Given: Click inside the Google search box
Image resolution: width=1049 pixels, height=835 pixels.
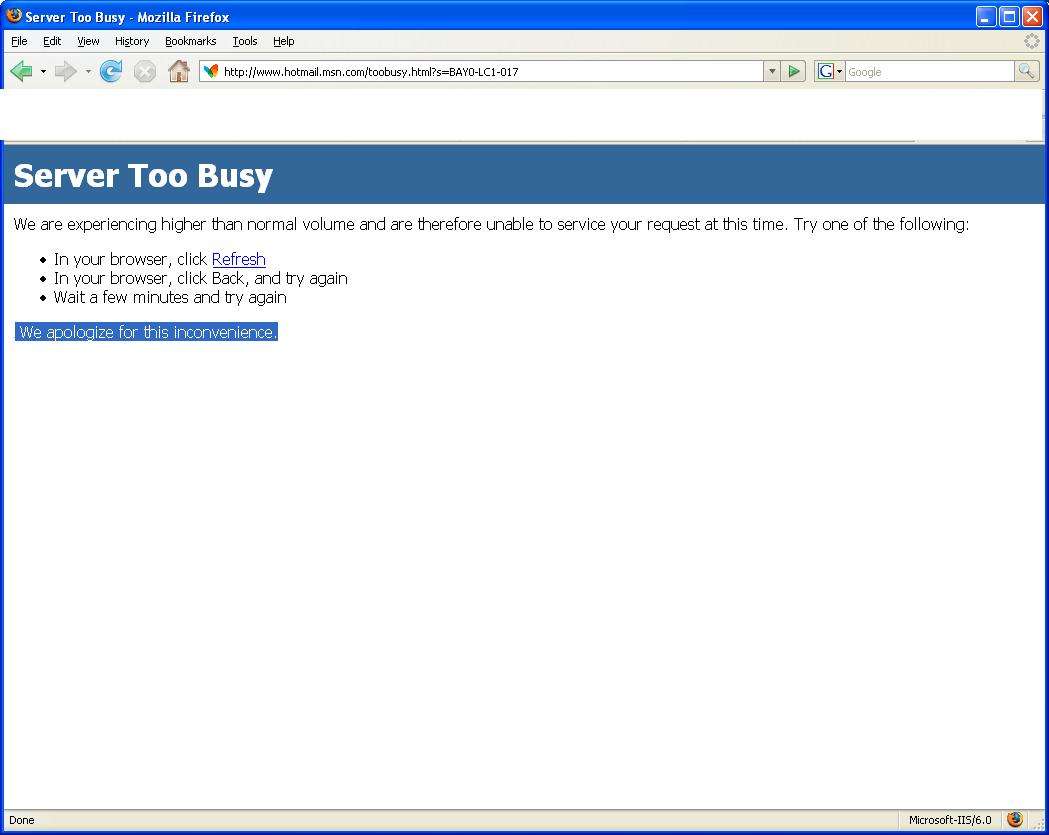Looking at the screenshot, I should click(930, 72).
